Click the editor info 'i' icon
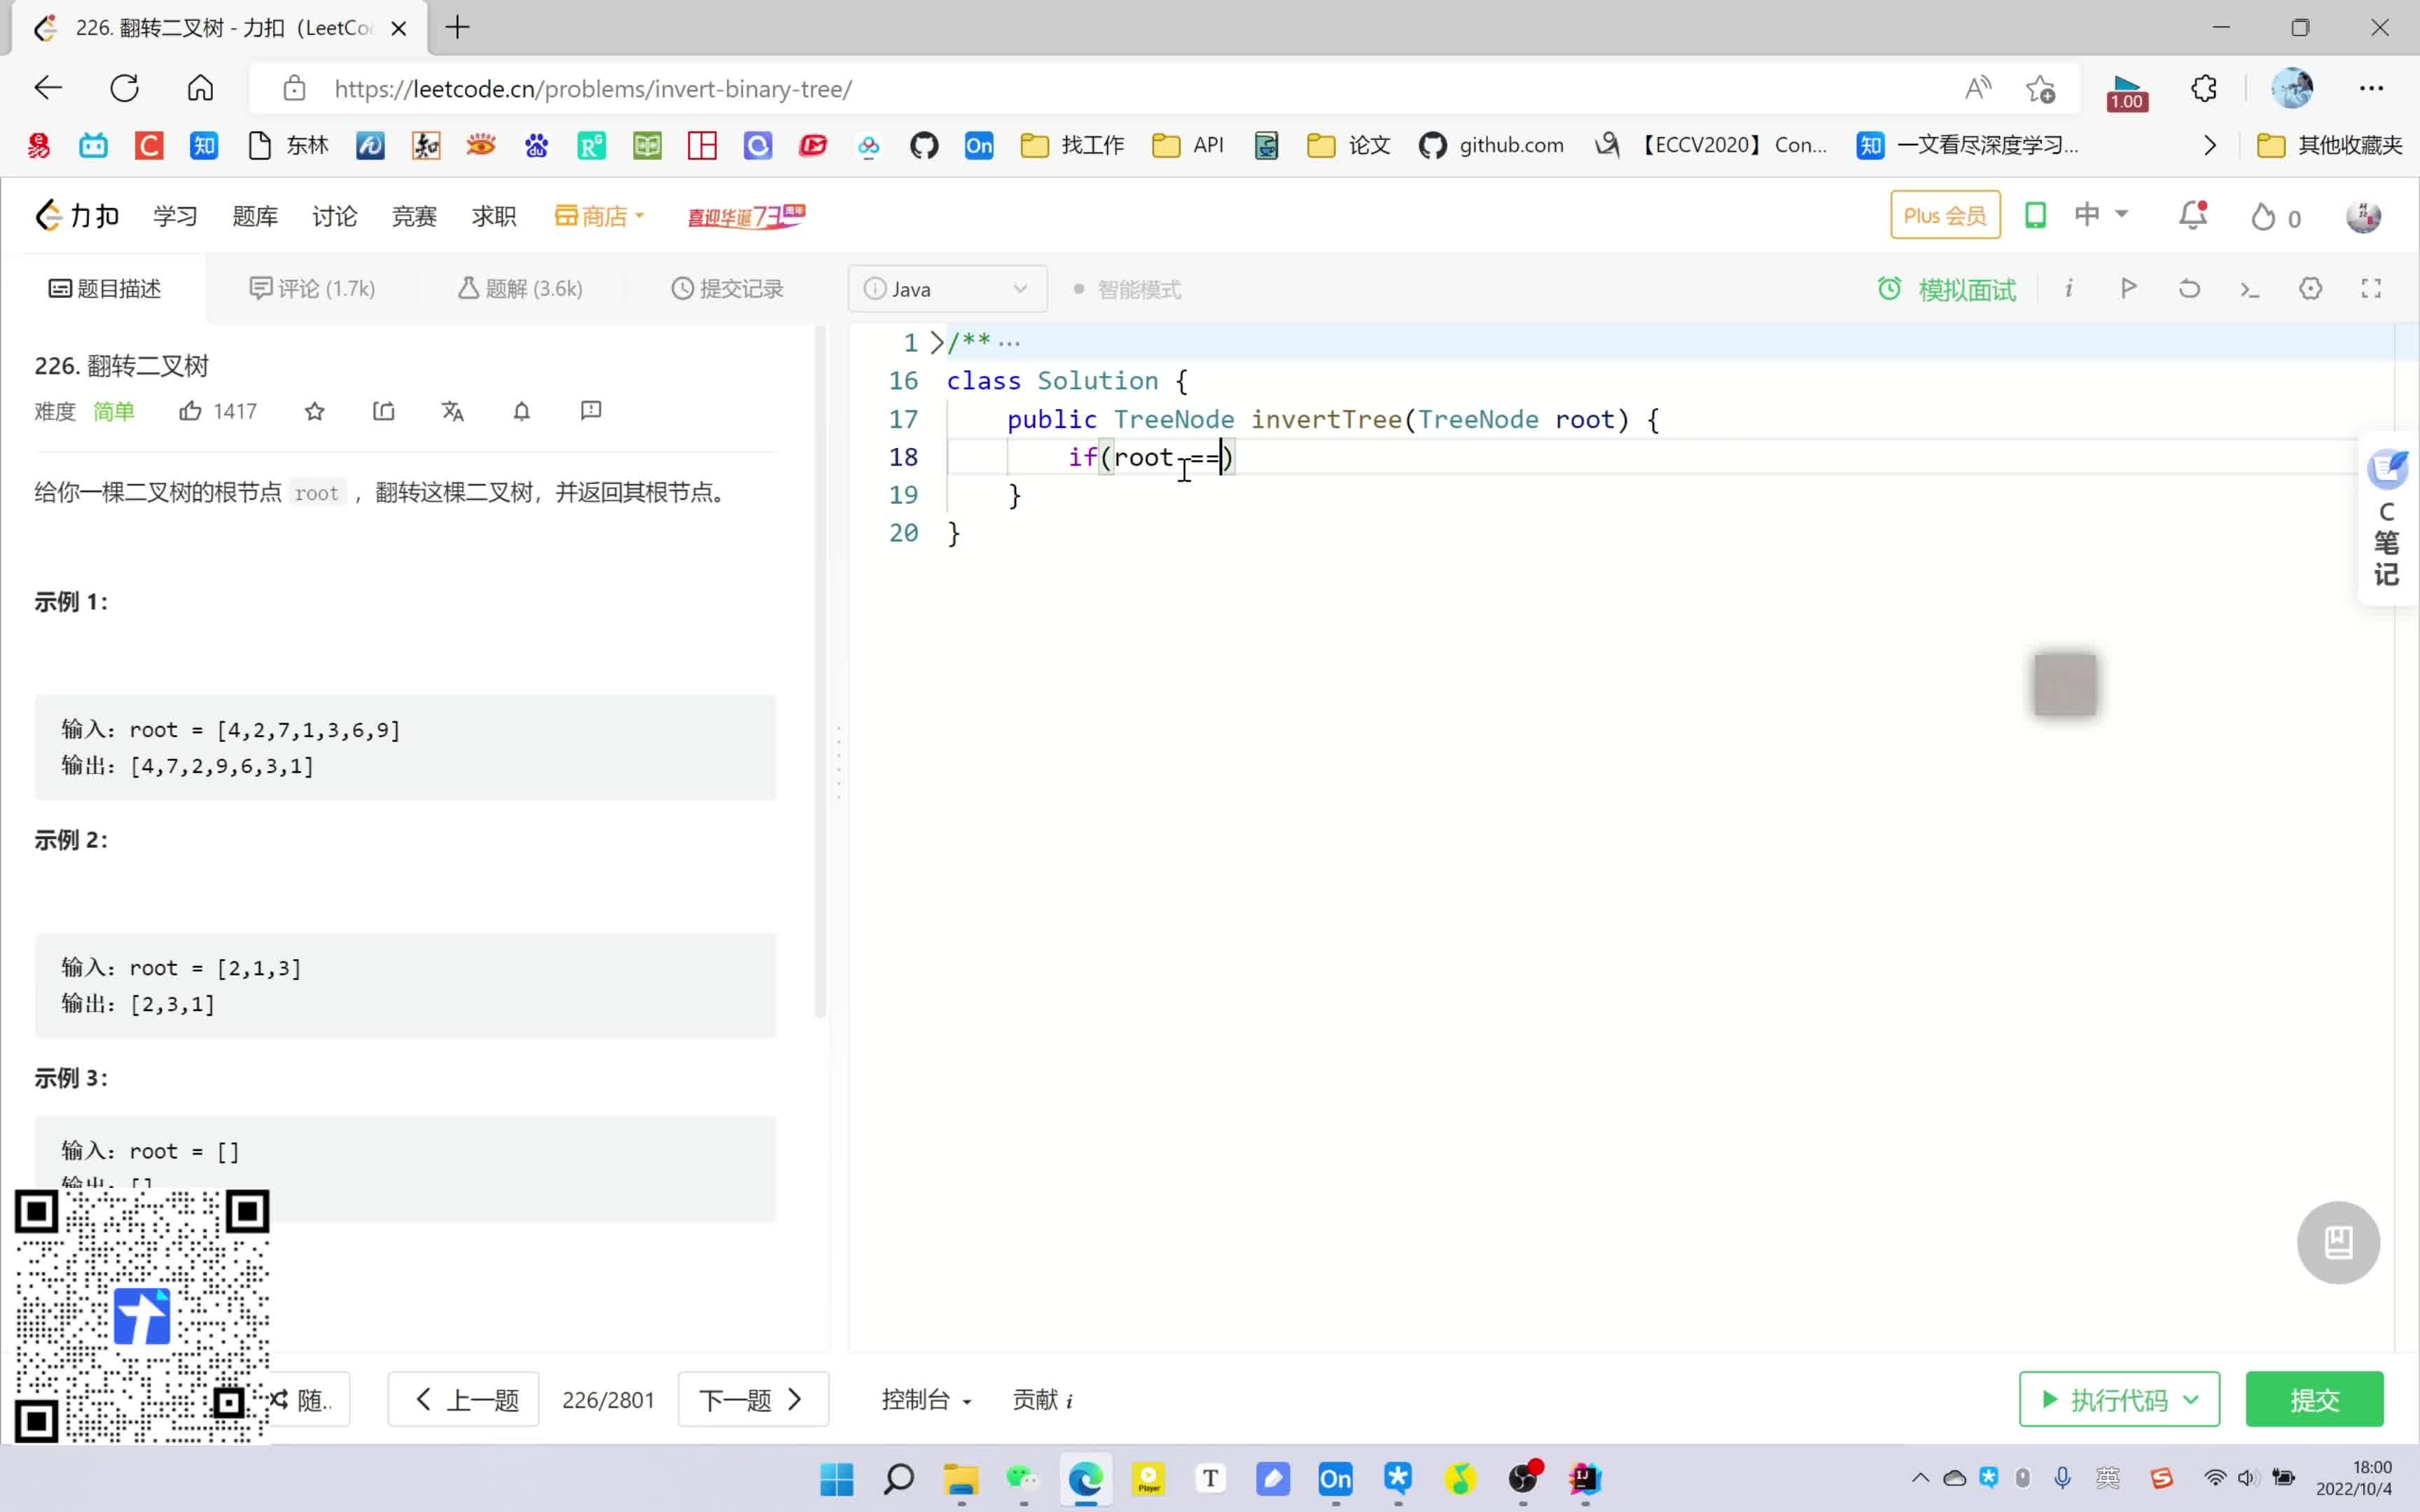The width and height of the screenshot is (2420, 1512). tap(2068, 289)
